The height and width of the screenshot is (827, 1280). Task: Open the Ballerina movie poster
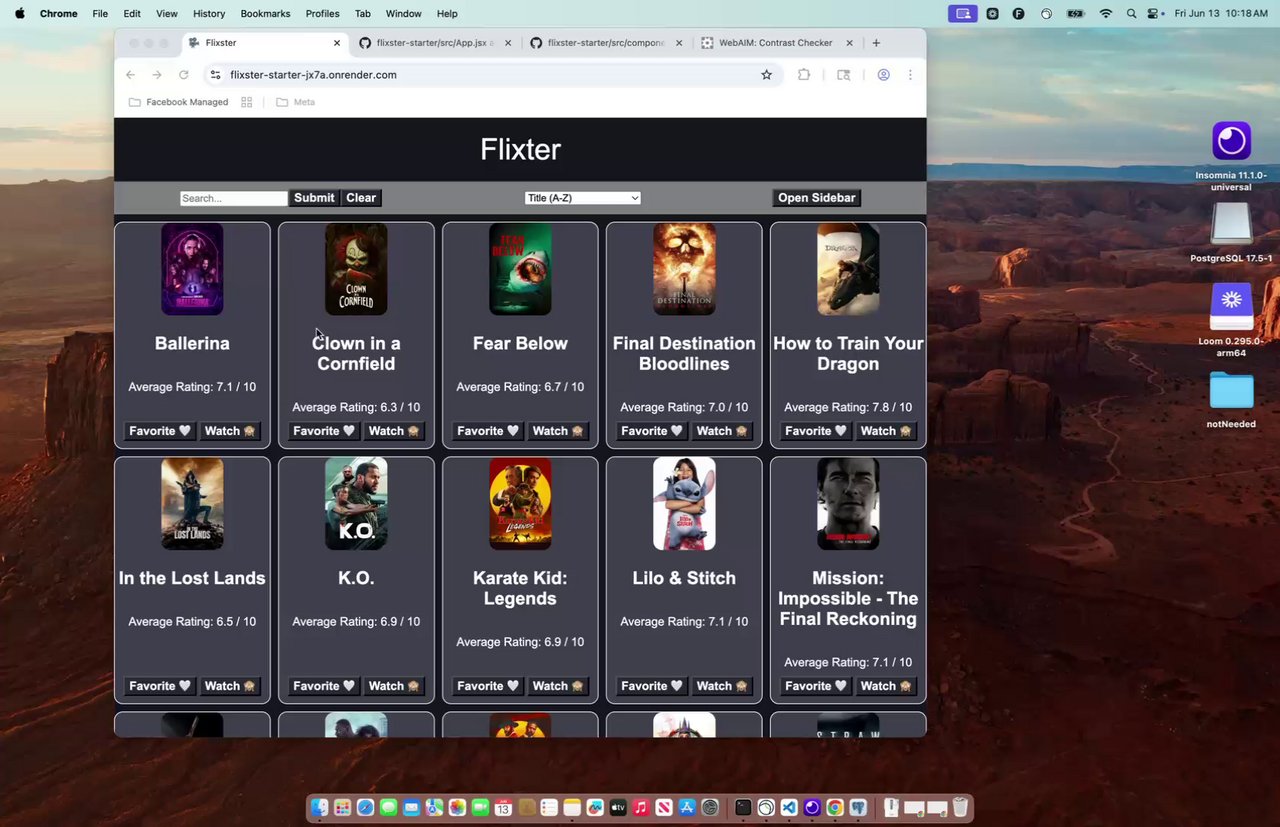(x=192, y=269)
